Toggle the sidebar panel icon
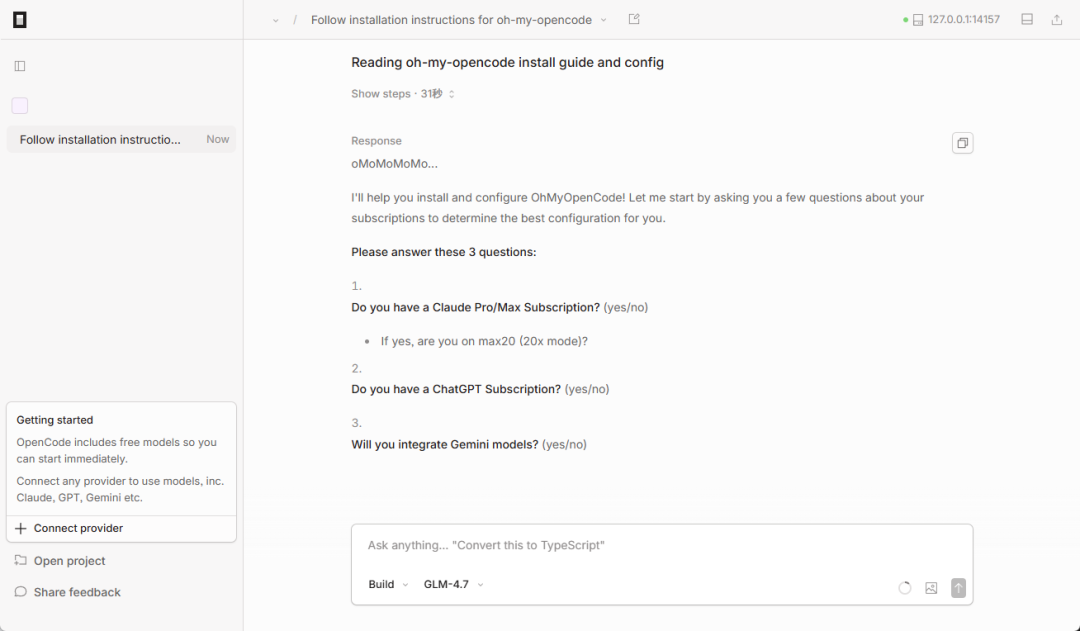 pos(20,66)
